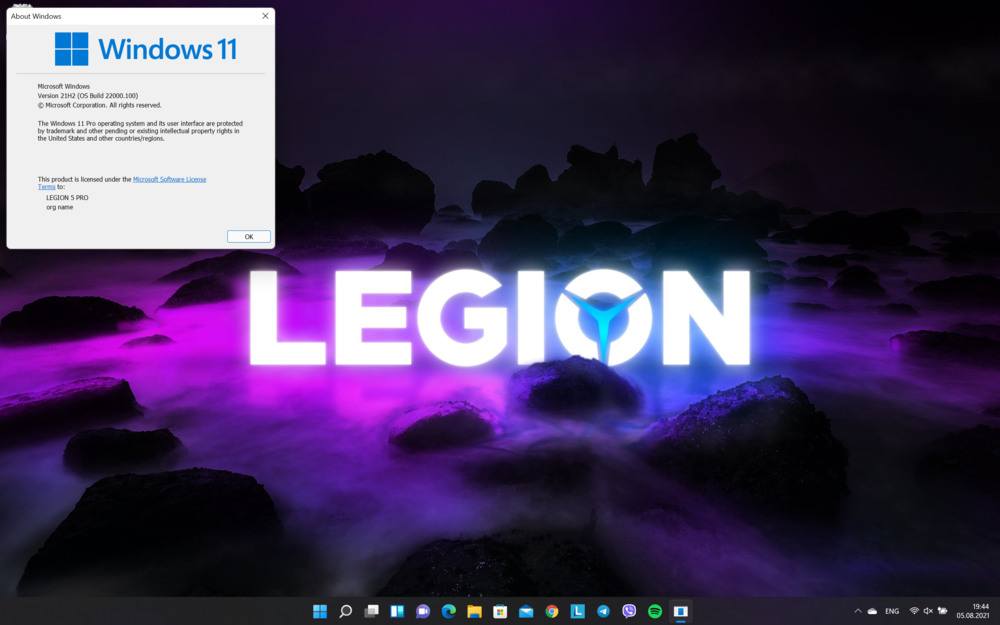Click the 'org name' text
1000x625 pixels.
59,207
